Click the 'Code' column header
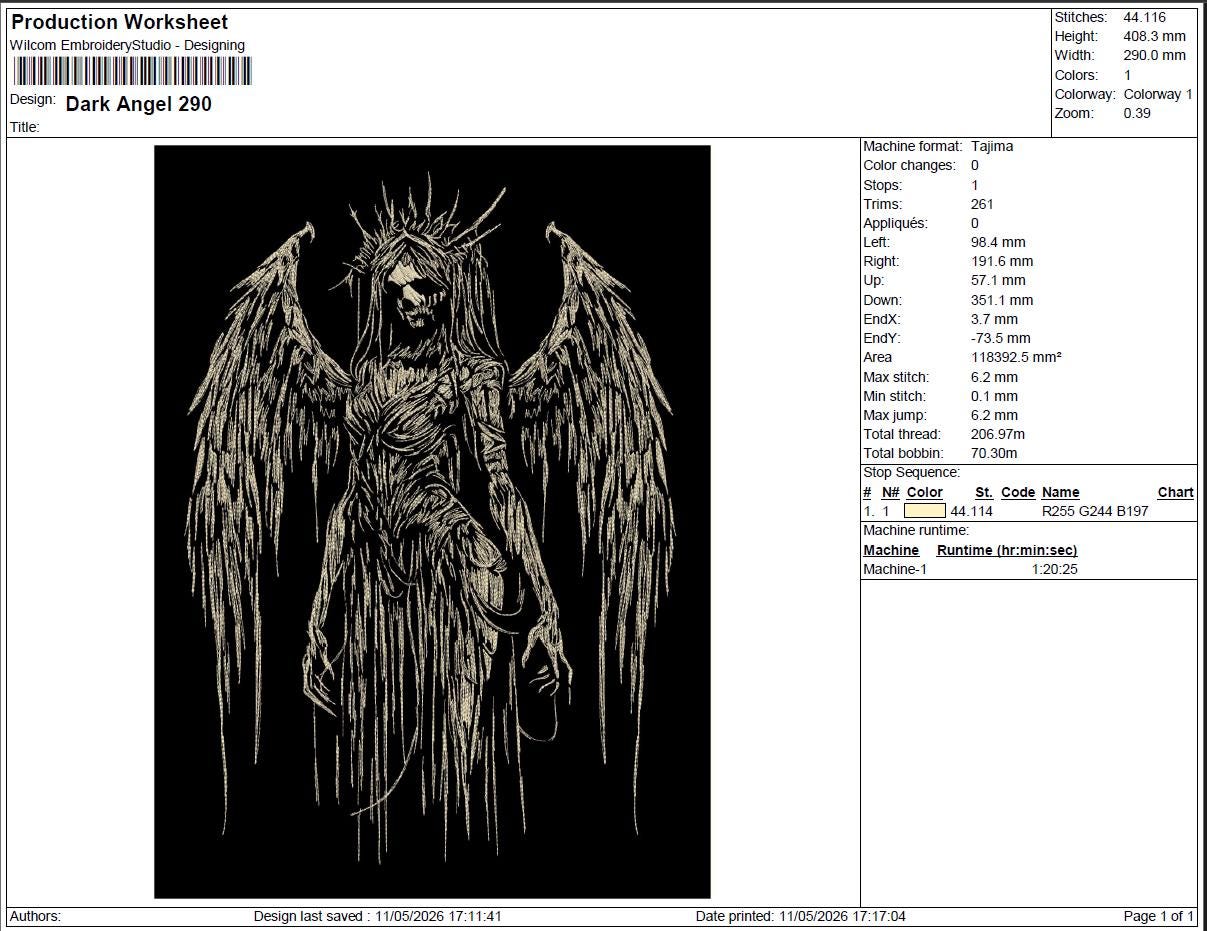The image size is (1207, 931). click(x=1018, y=492)
